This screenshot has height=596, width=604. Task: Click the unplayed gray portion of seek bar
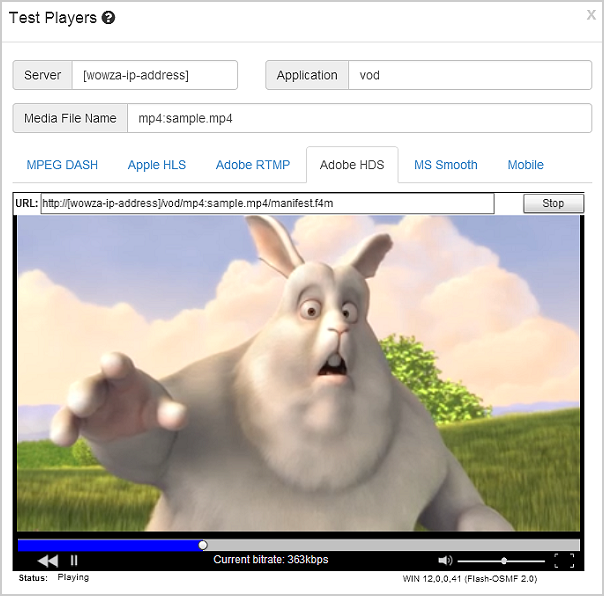[393, 545]
